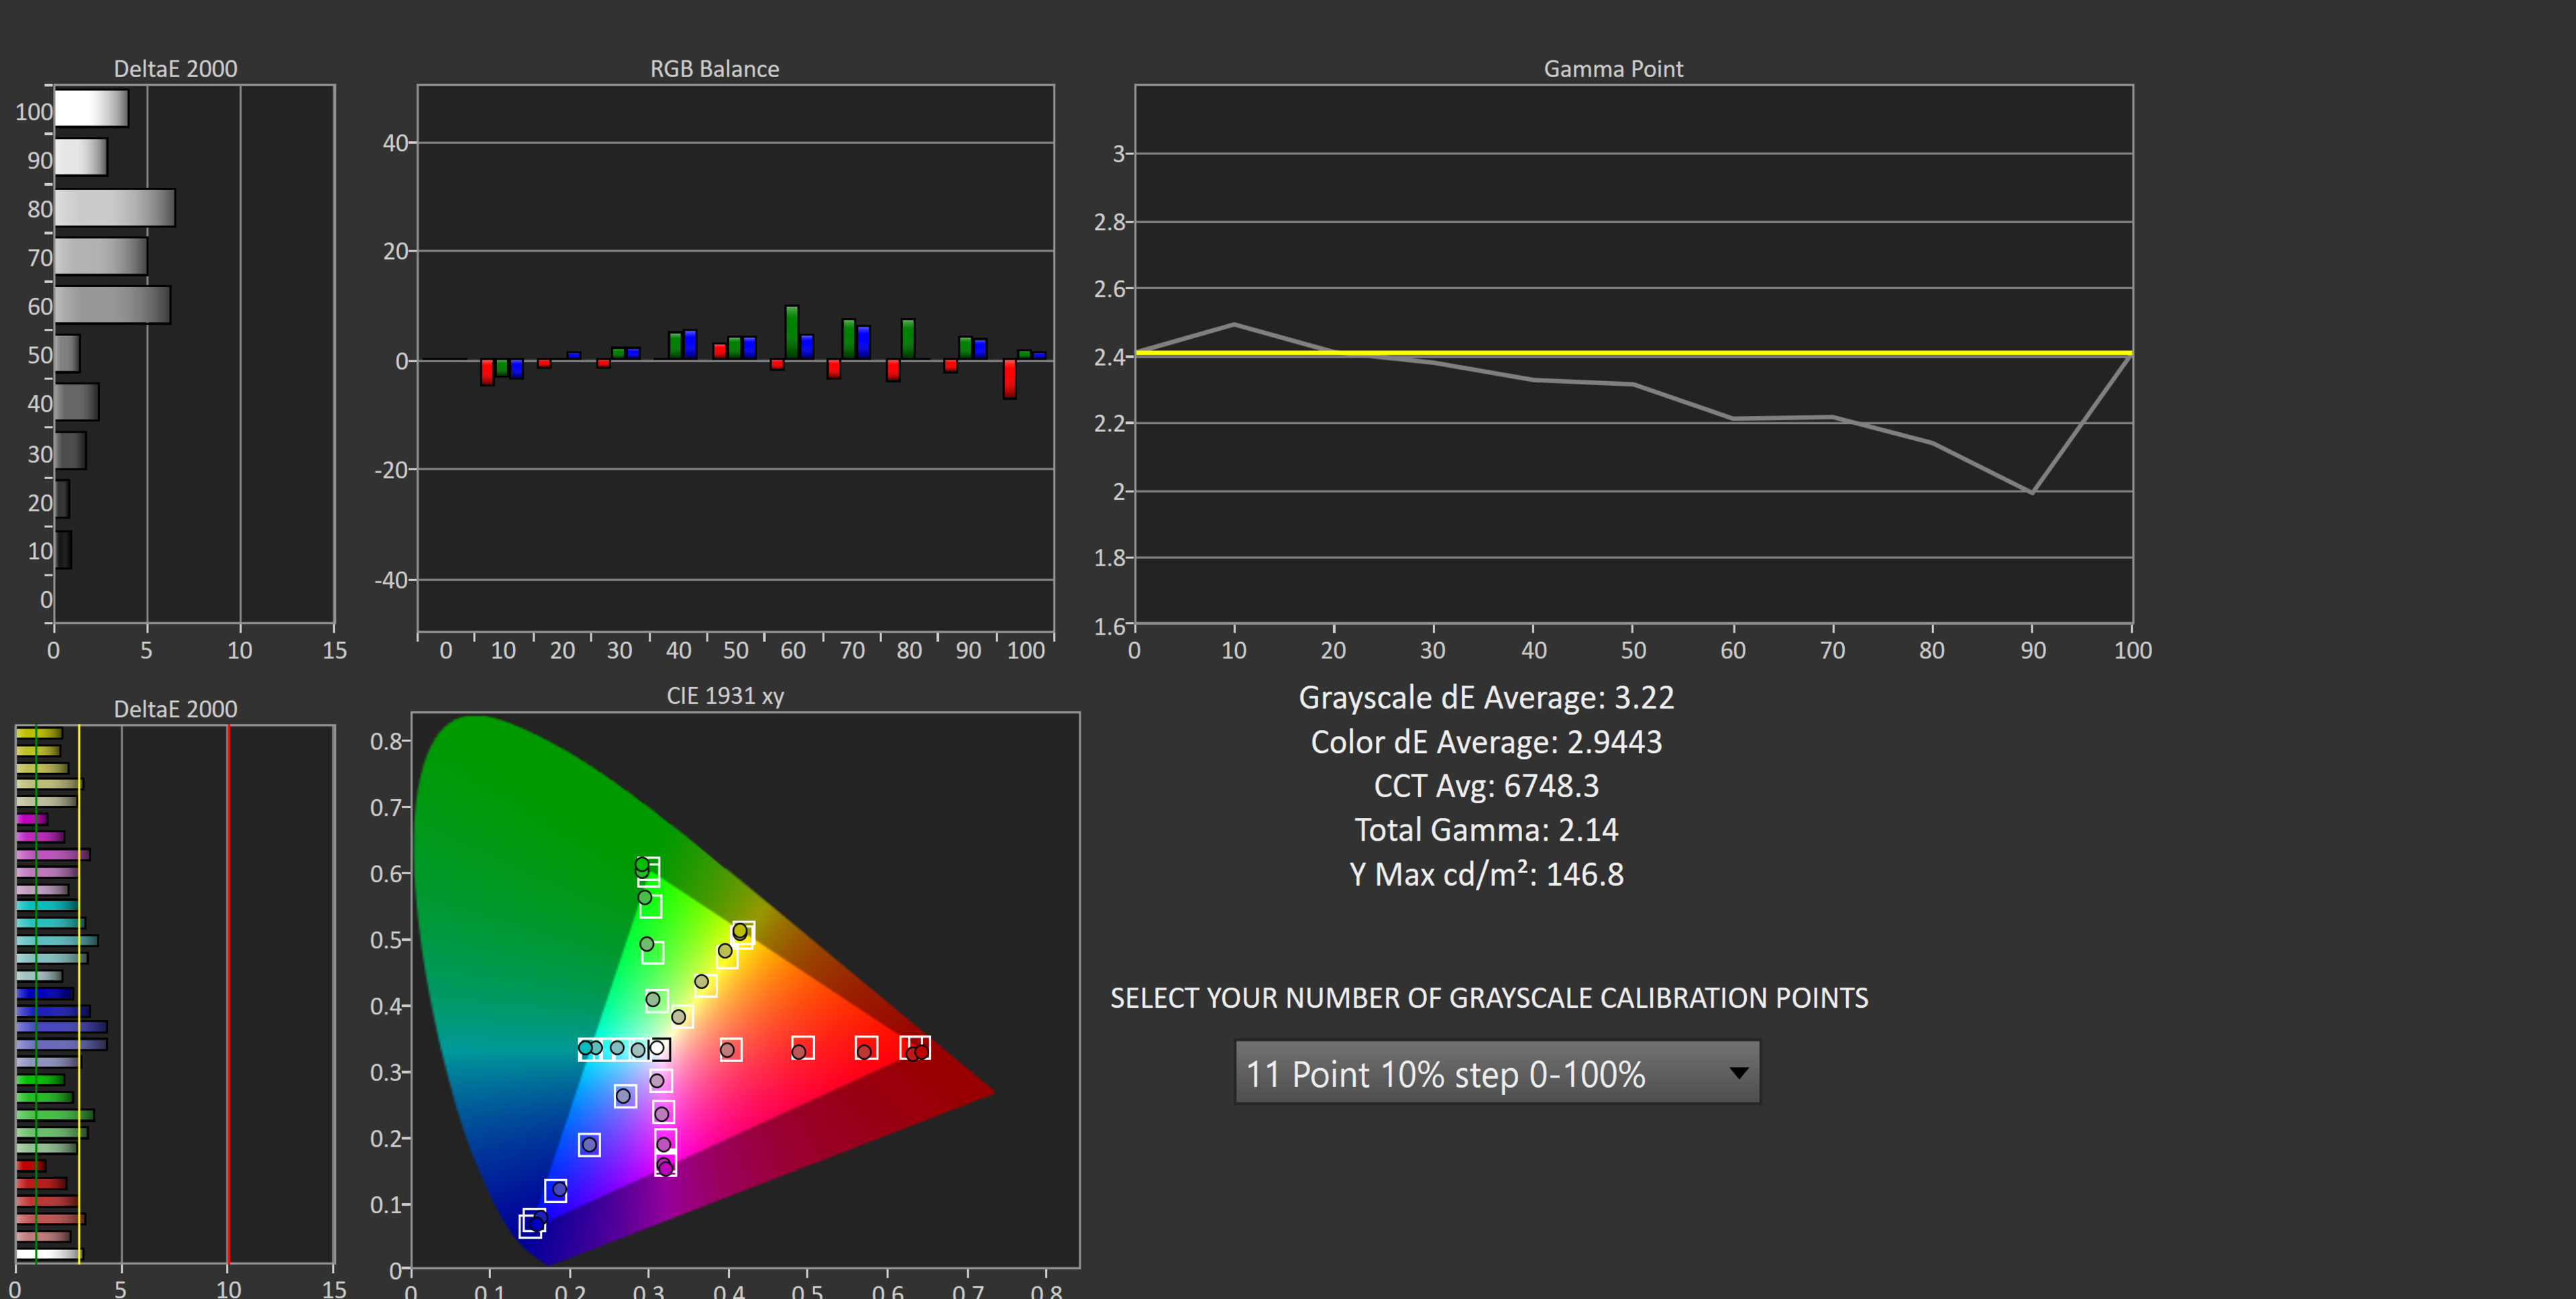Click the 60 bar in grayscale DeltaE chart
The width and height of the screenshot is (2576, 1299).
pos(112,305)
